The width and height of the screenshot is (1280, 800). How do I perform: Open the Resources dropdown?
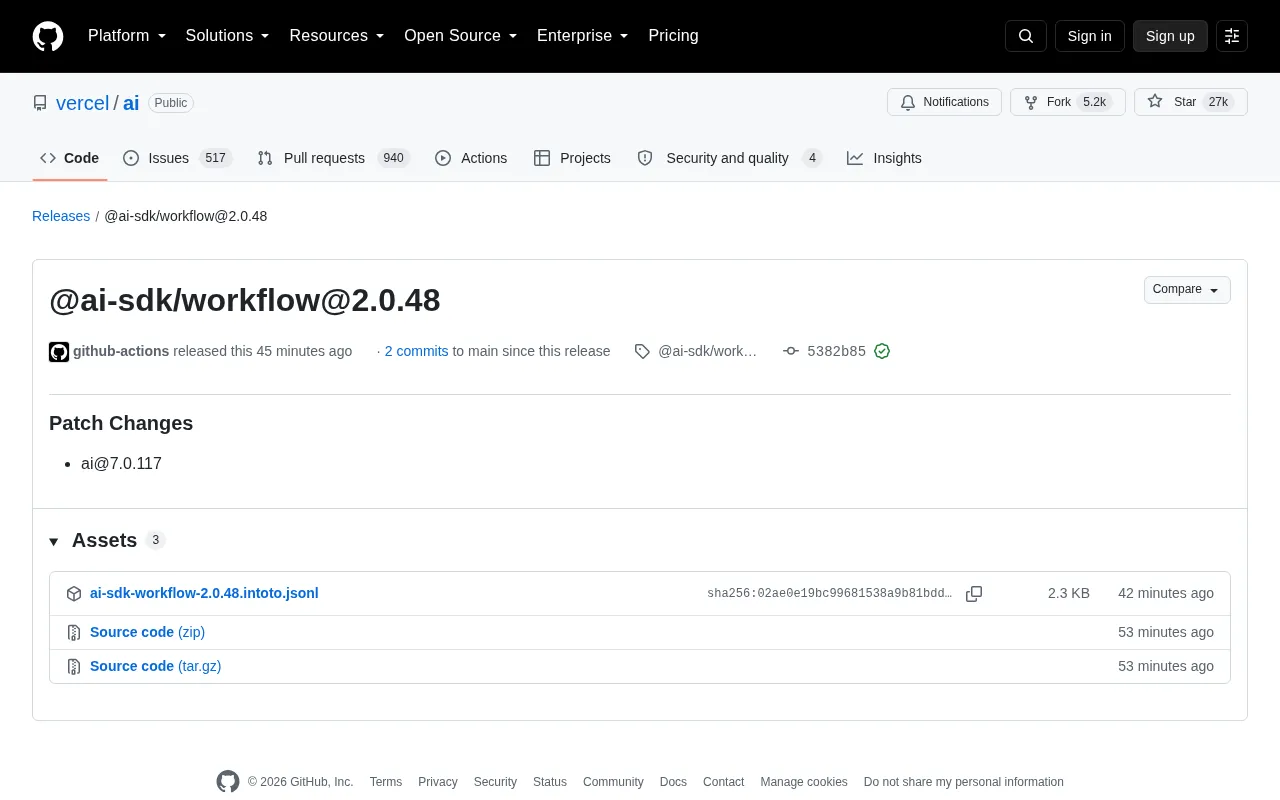coord(337,36)
